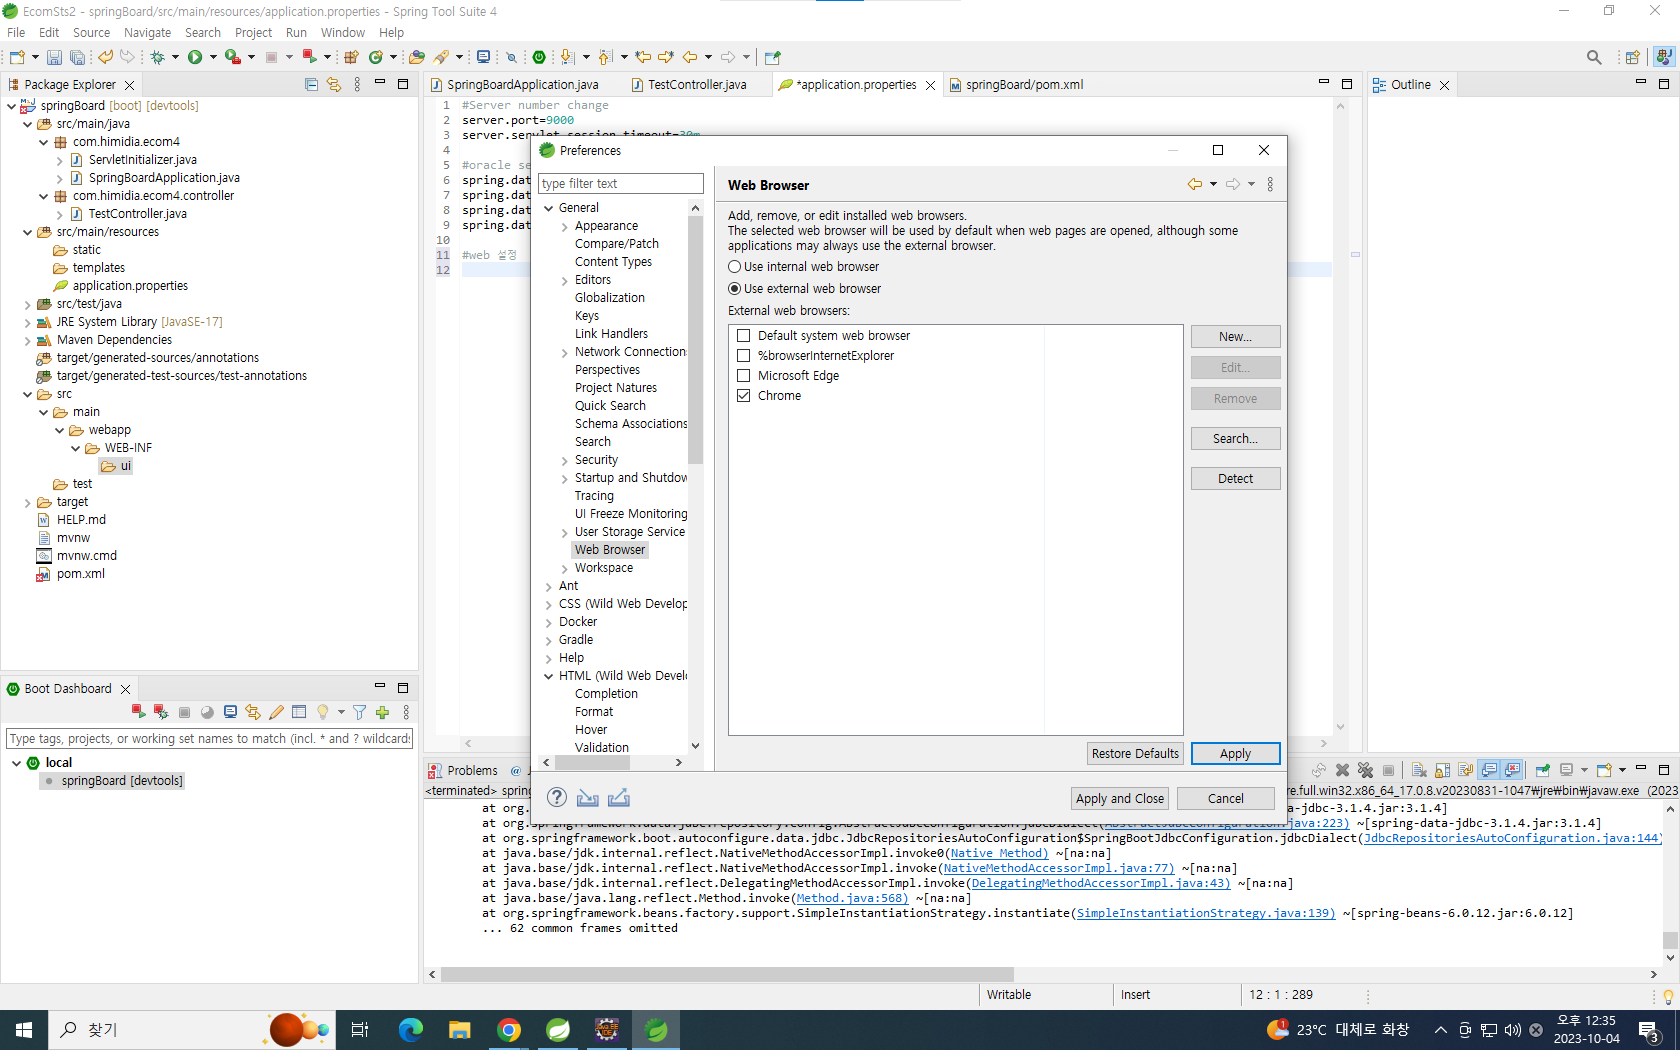Click Boot Dashboard stop square icon
Viewport: 1680px width, 1050px height.
(184, 712)
